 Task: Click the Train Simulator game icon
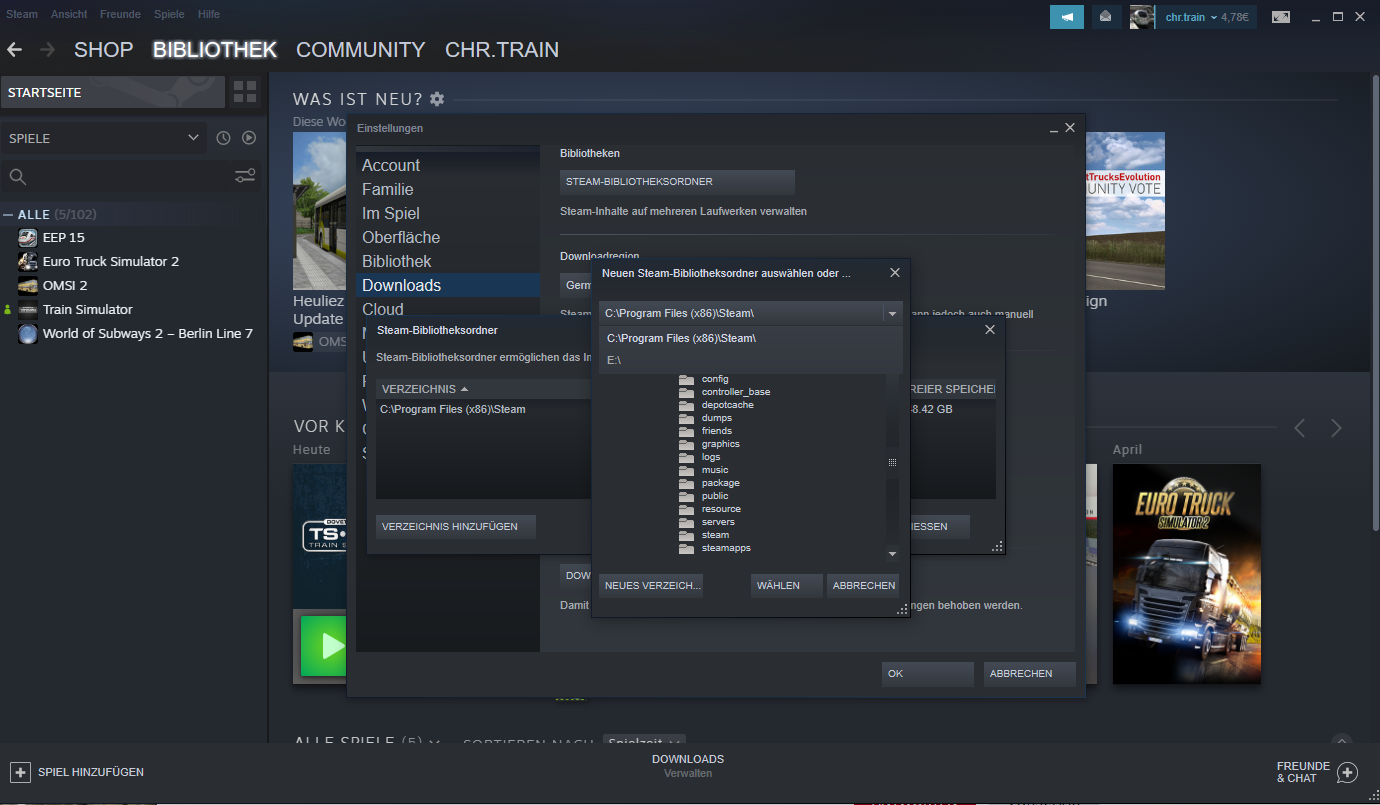28,309
